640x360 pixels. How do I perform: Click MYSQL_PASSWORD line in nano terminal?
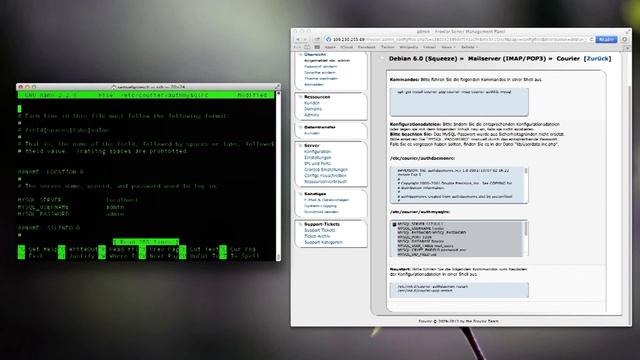tap(71, 214)
